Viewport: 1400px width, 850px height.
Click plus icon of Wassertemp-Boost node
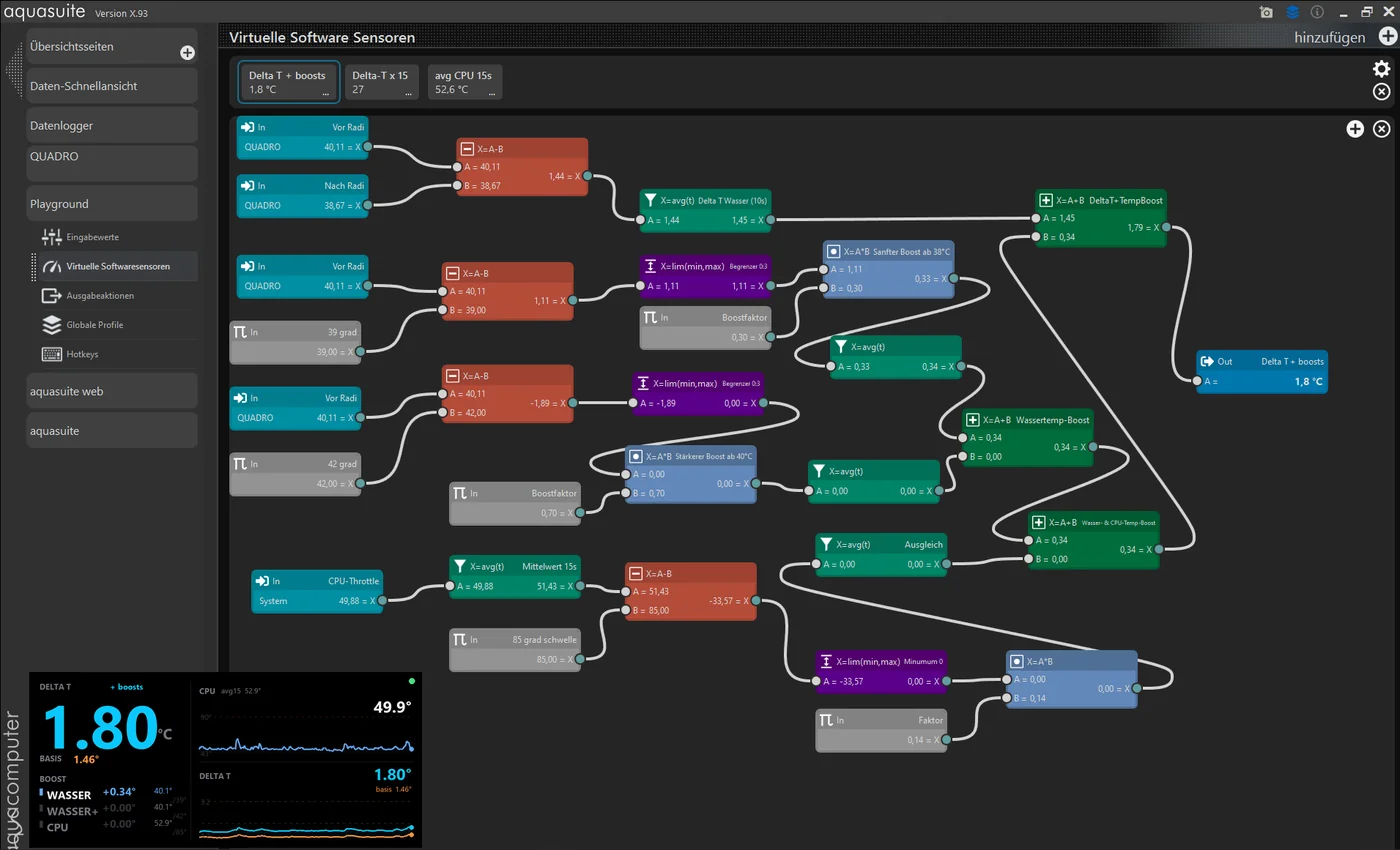(x=973, y=420)
